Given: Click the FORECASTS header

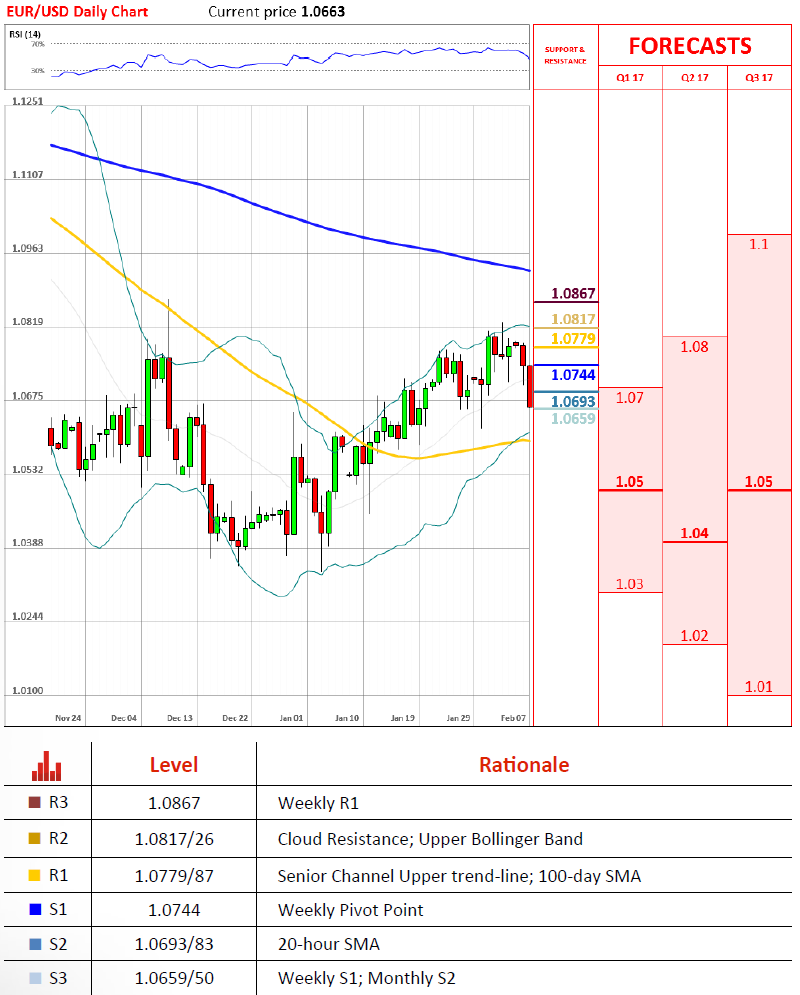Looking at the screenshot, I should tap(690, 46).
